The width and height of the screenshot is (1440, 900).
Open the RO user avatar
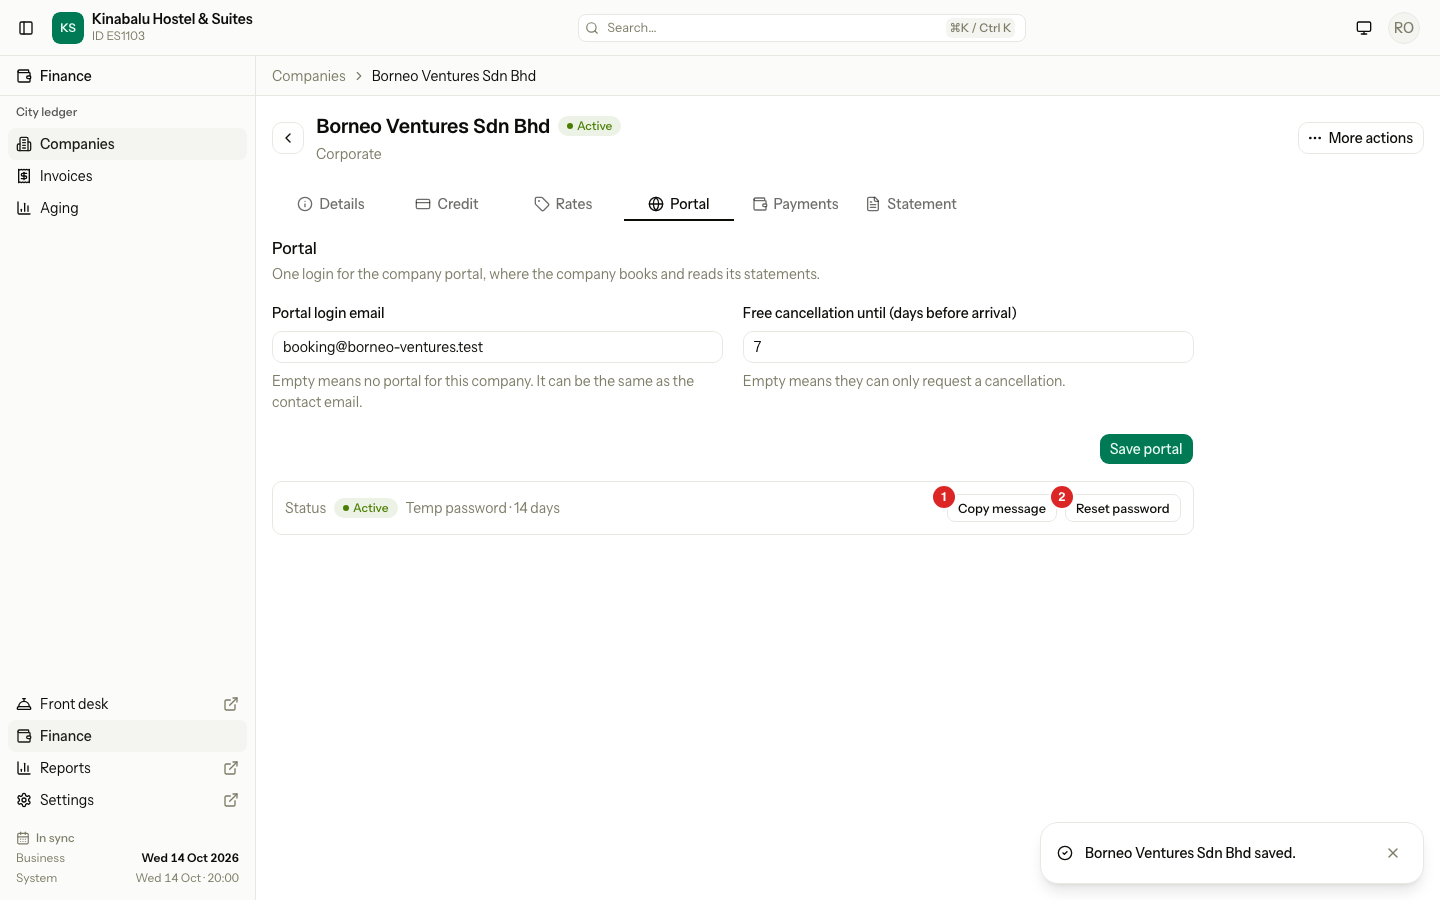(1404, 28)
